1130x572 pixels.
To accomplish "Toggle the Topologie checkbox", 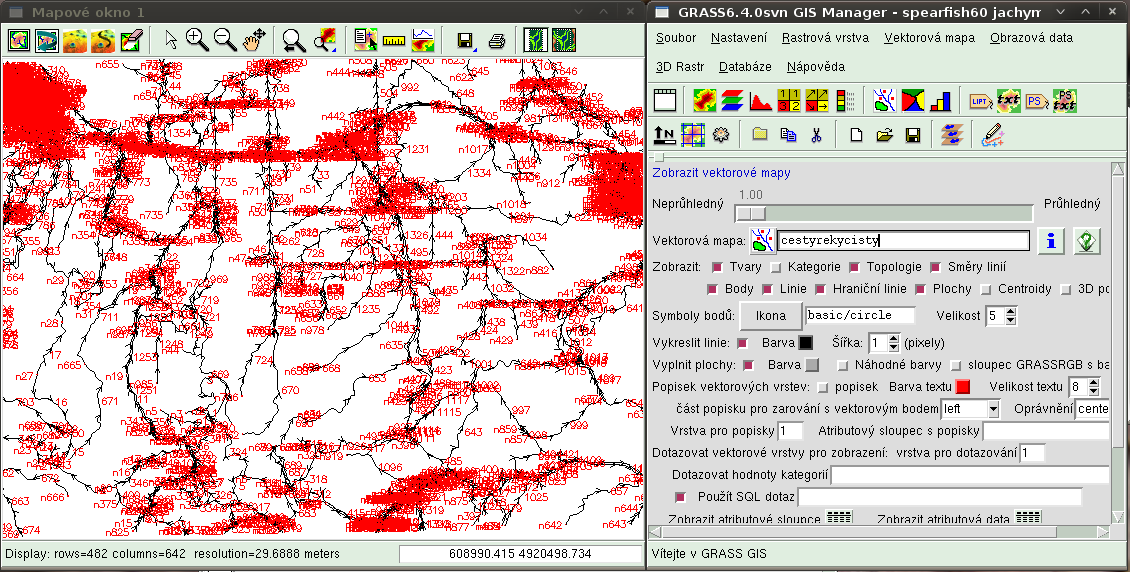I will pos(854,267).
